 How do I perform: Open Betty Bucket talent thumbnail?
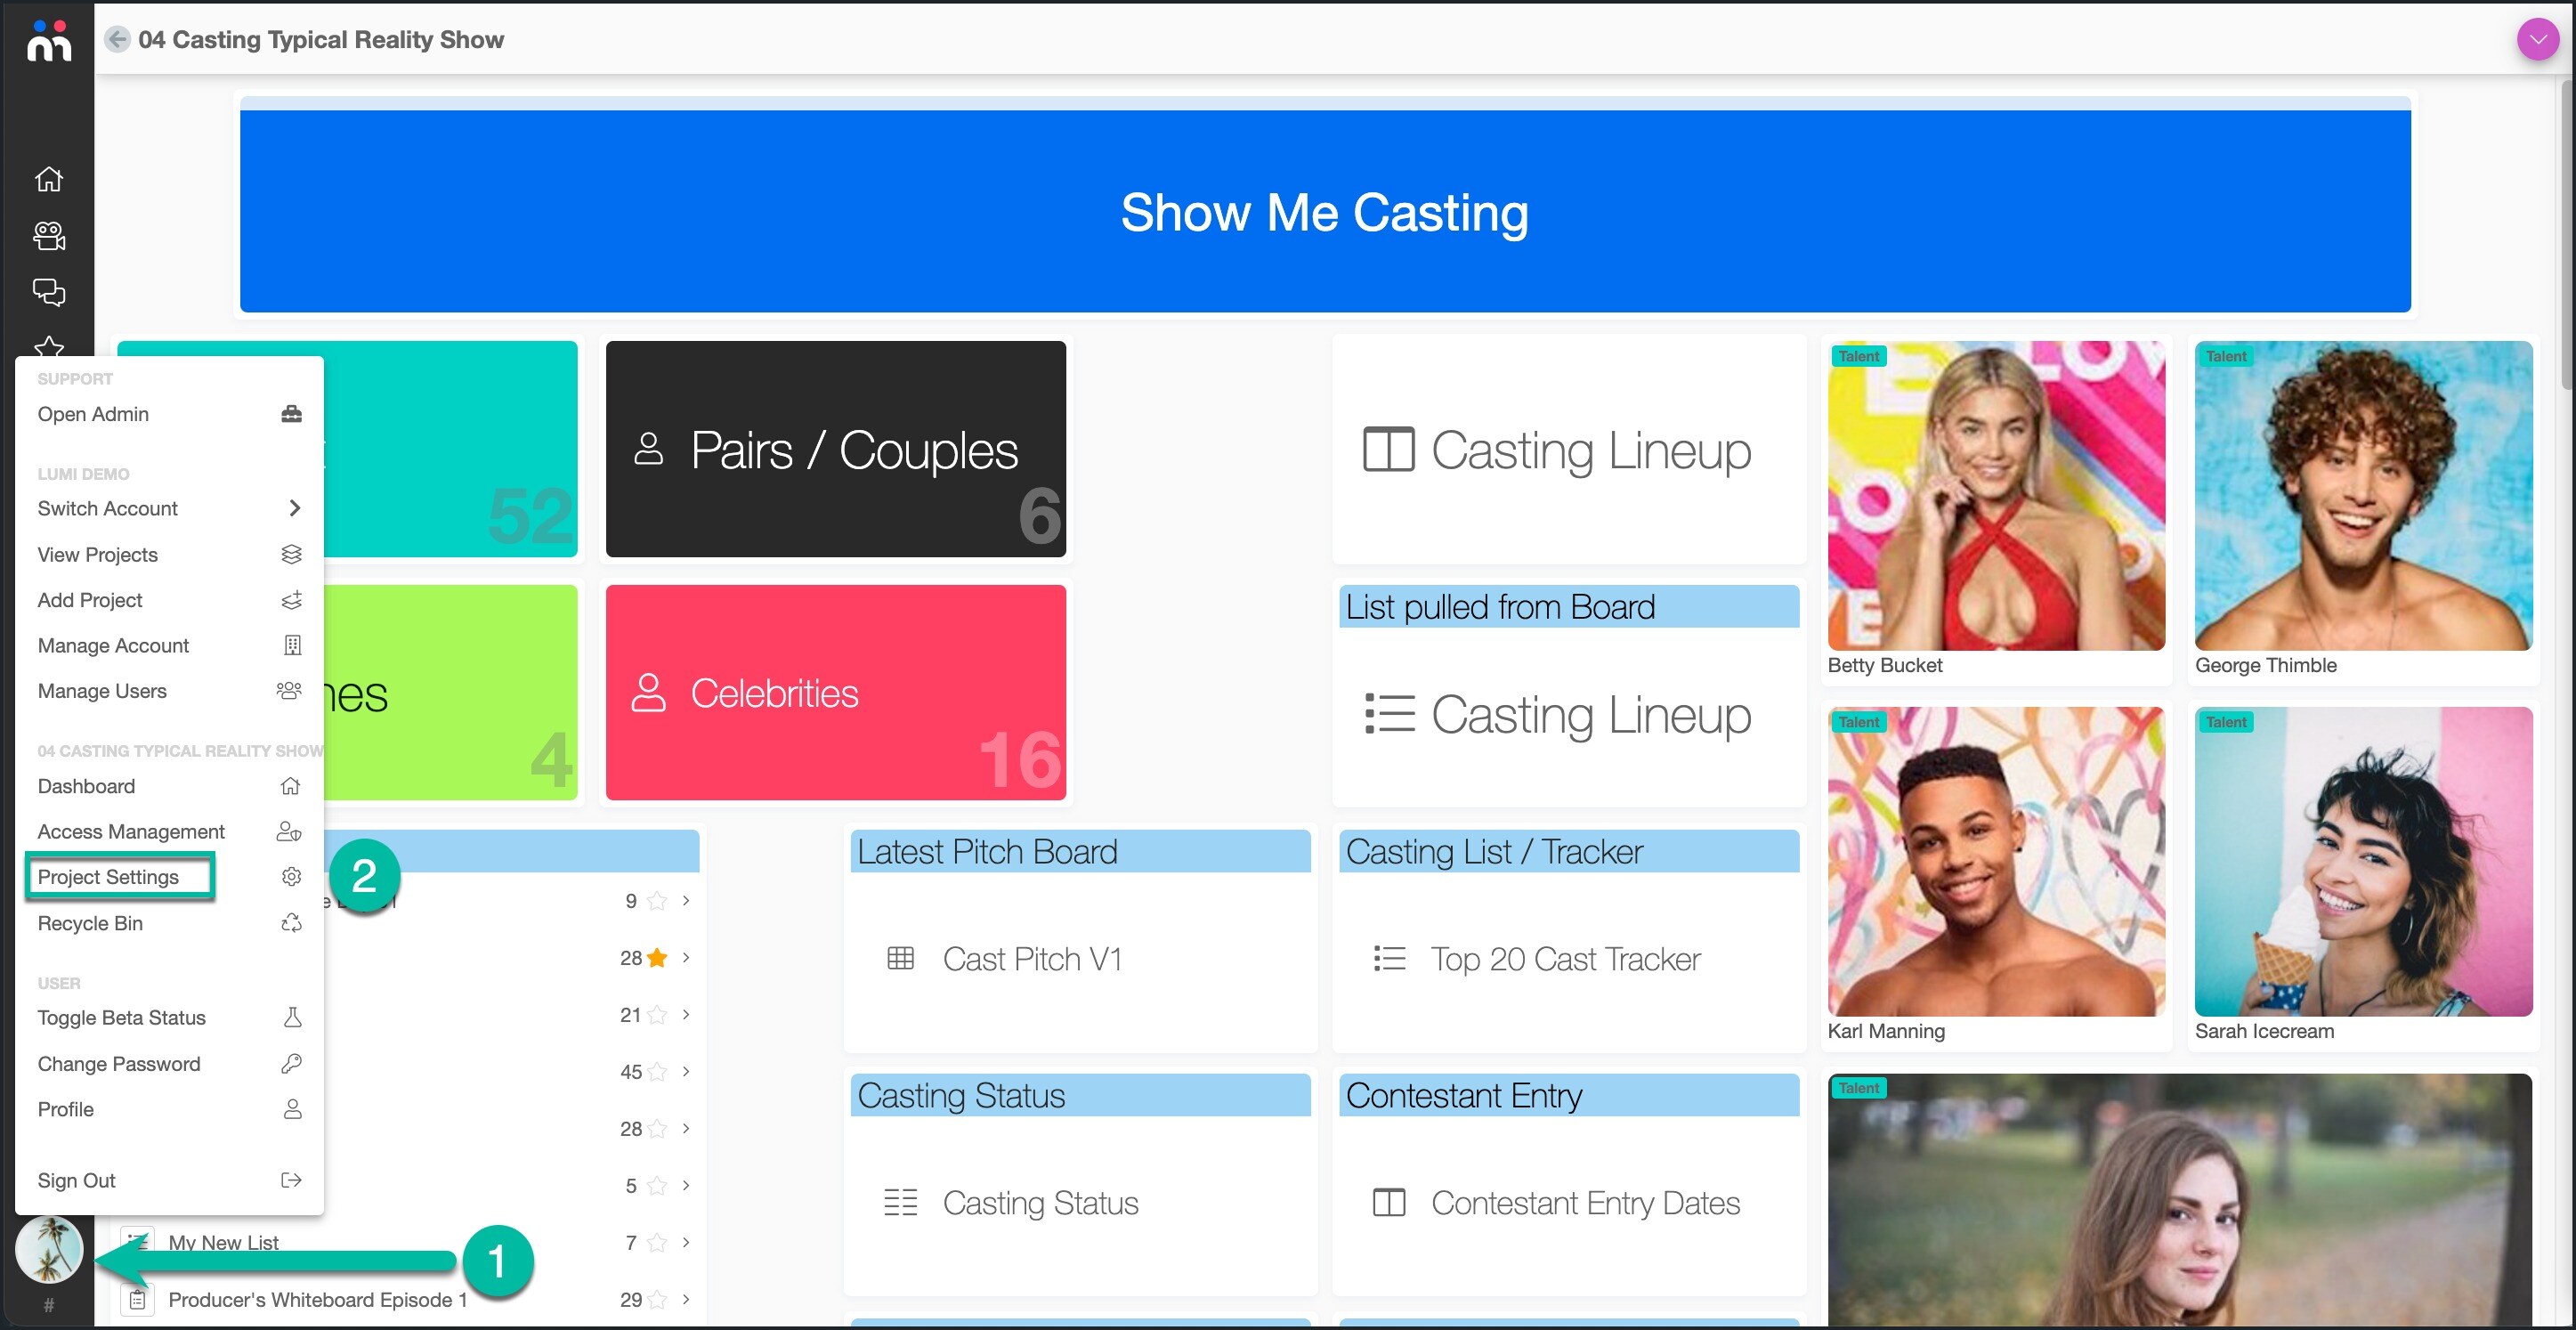(x=1996, y=497)
